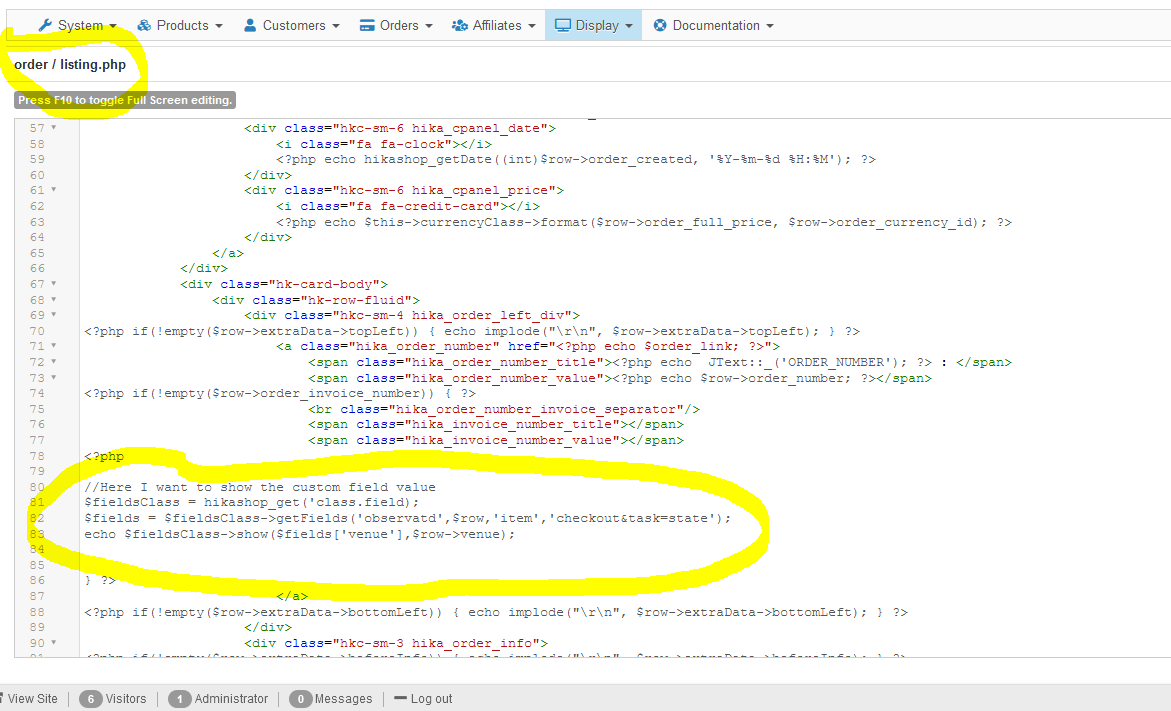Select the Customers menu label
1171x711 pixels.
point(294,25)
